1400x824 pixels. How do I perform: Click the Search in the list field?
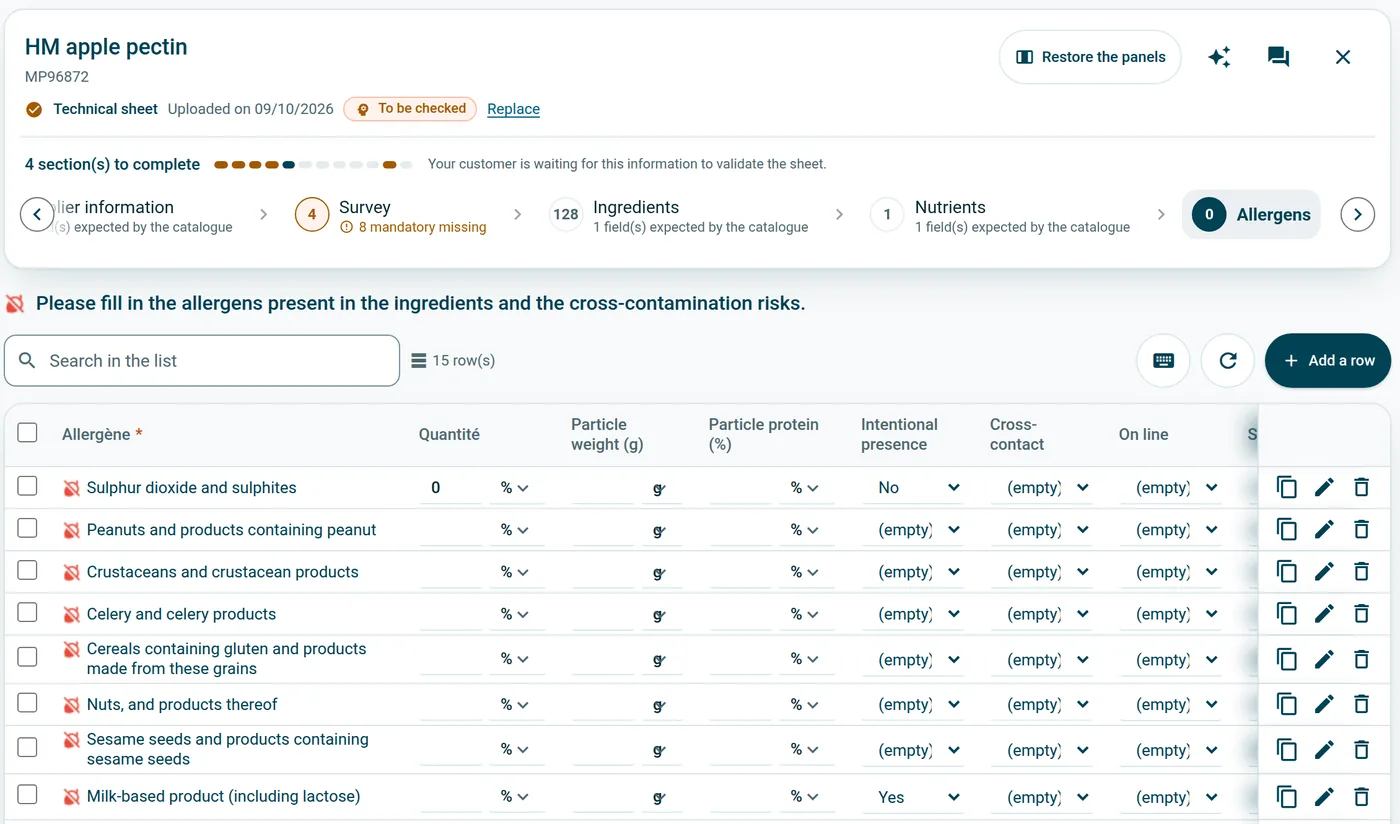tap(202, 361)
